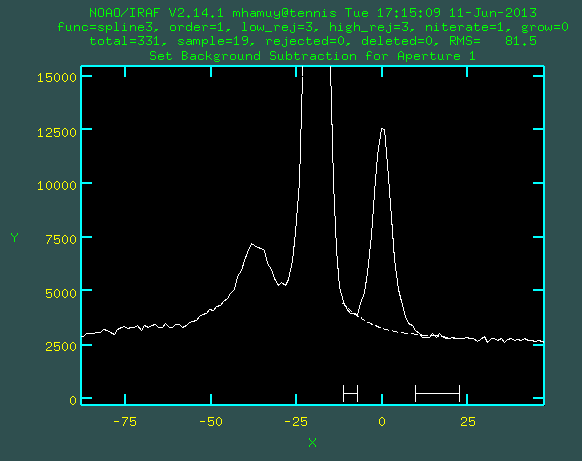Click the 7500 Y-axis tick label
This screenshot has width=582, height=461.
click(x=61, y=239)
